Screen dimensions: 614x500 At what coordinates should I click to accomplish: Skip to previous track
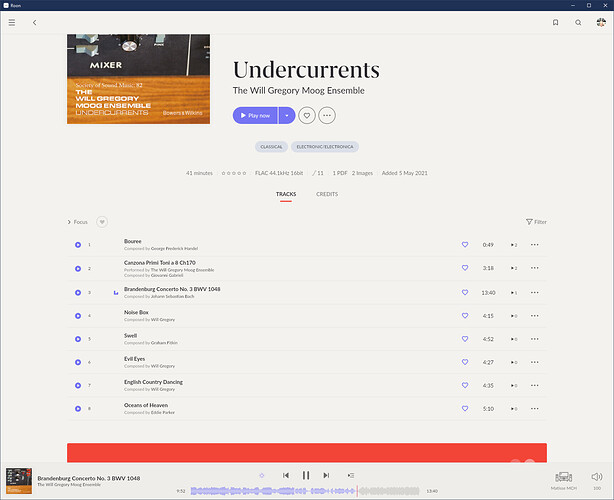click(x=286, y=475)
